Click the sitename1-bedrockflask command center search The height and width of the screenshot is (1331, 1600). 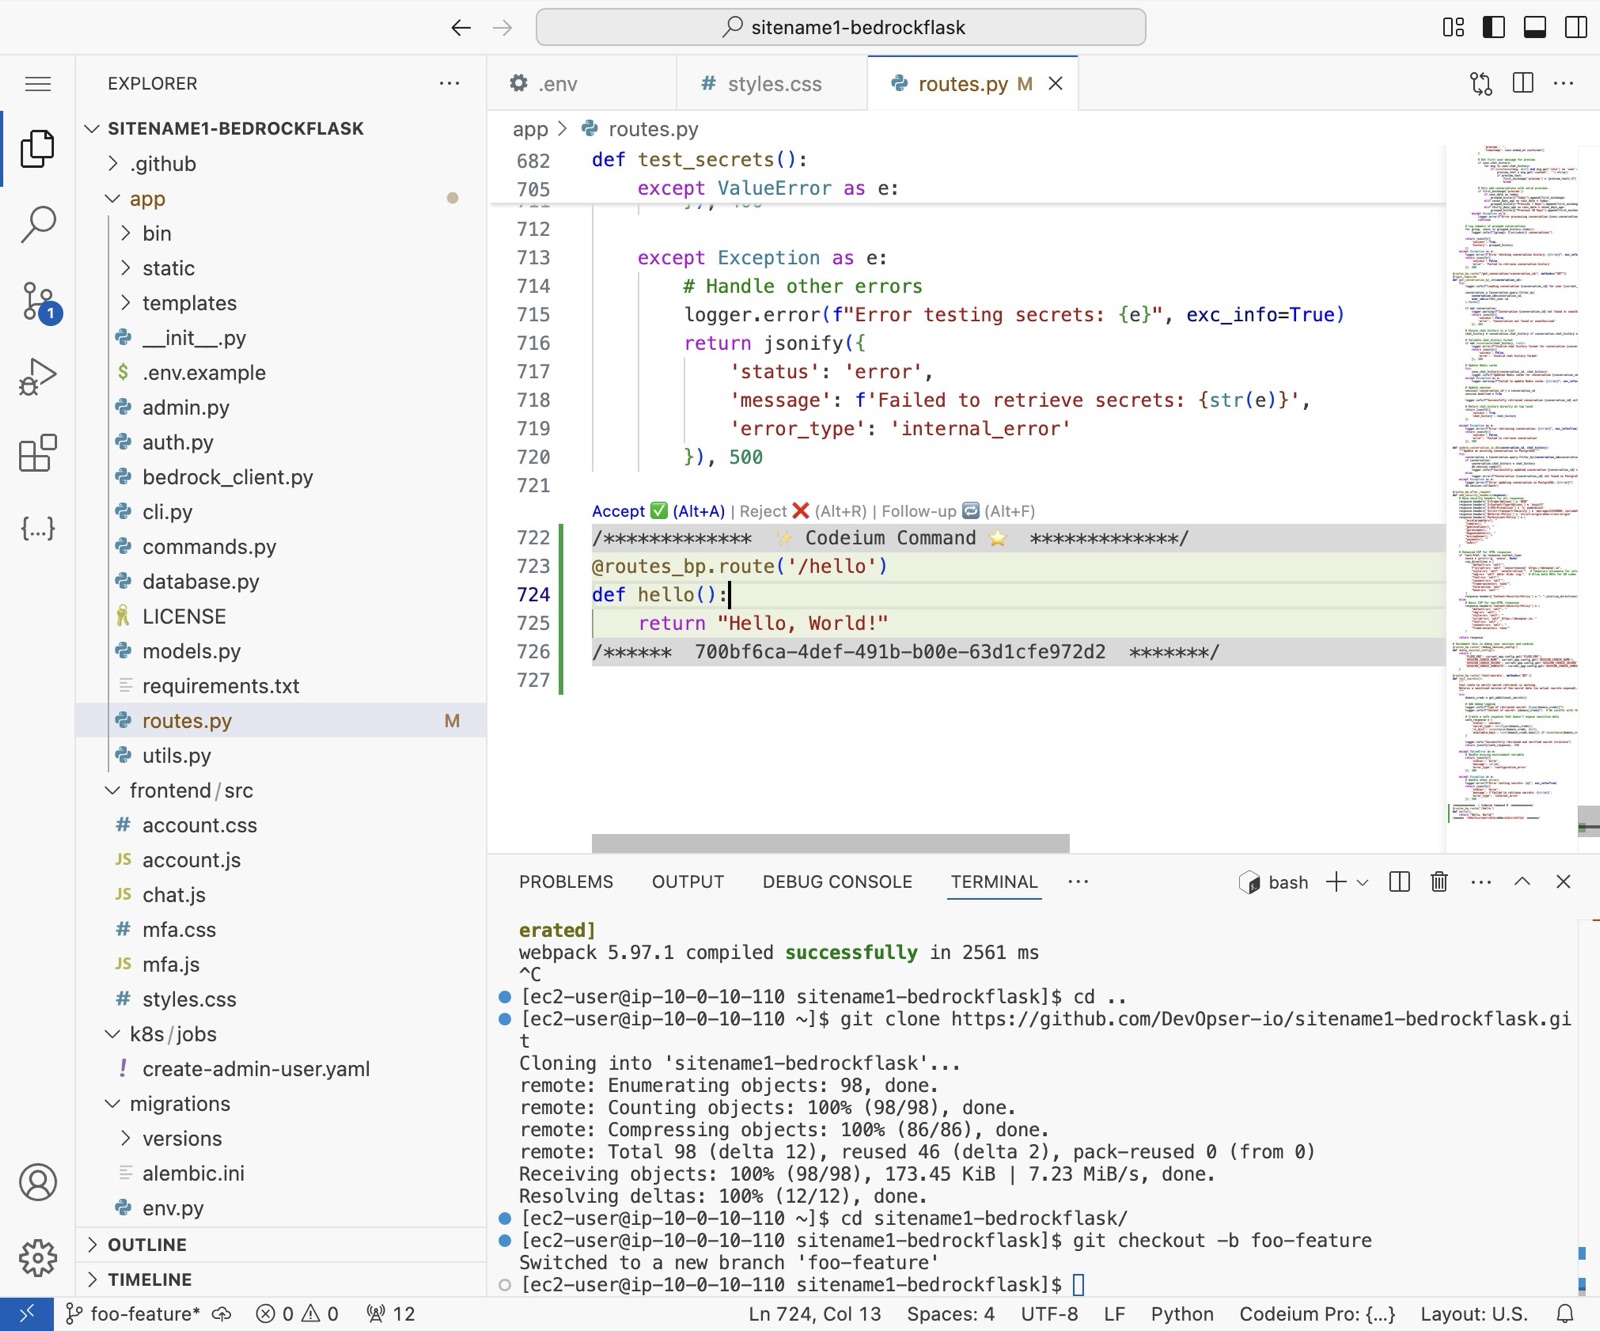point(841,27)
